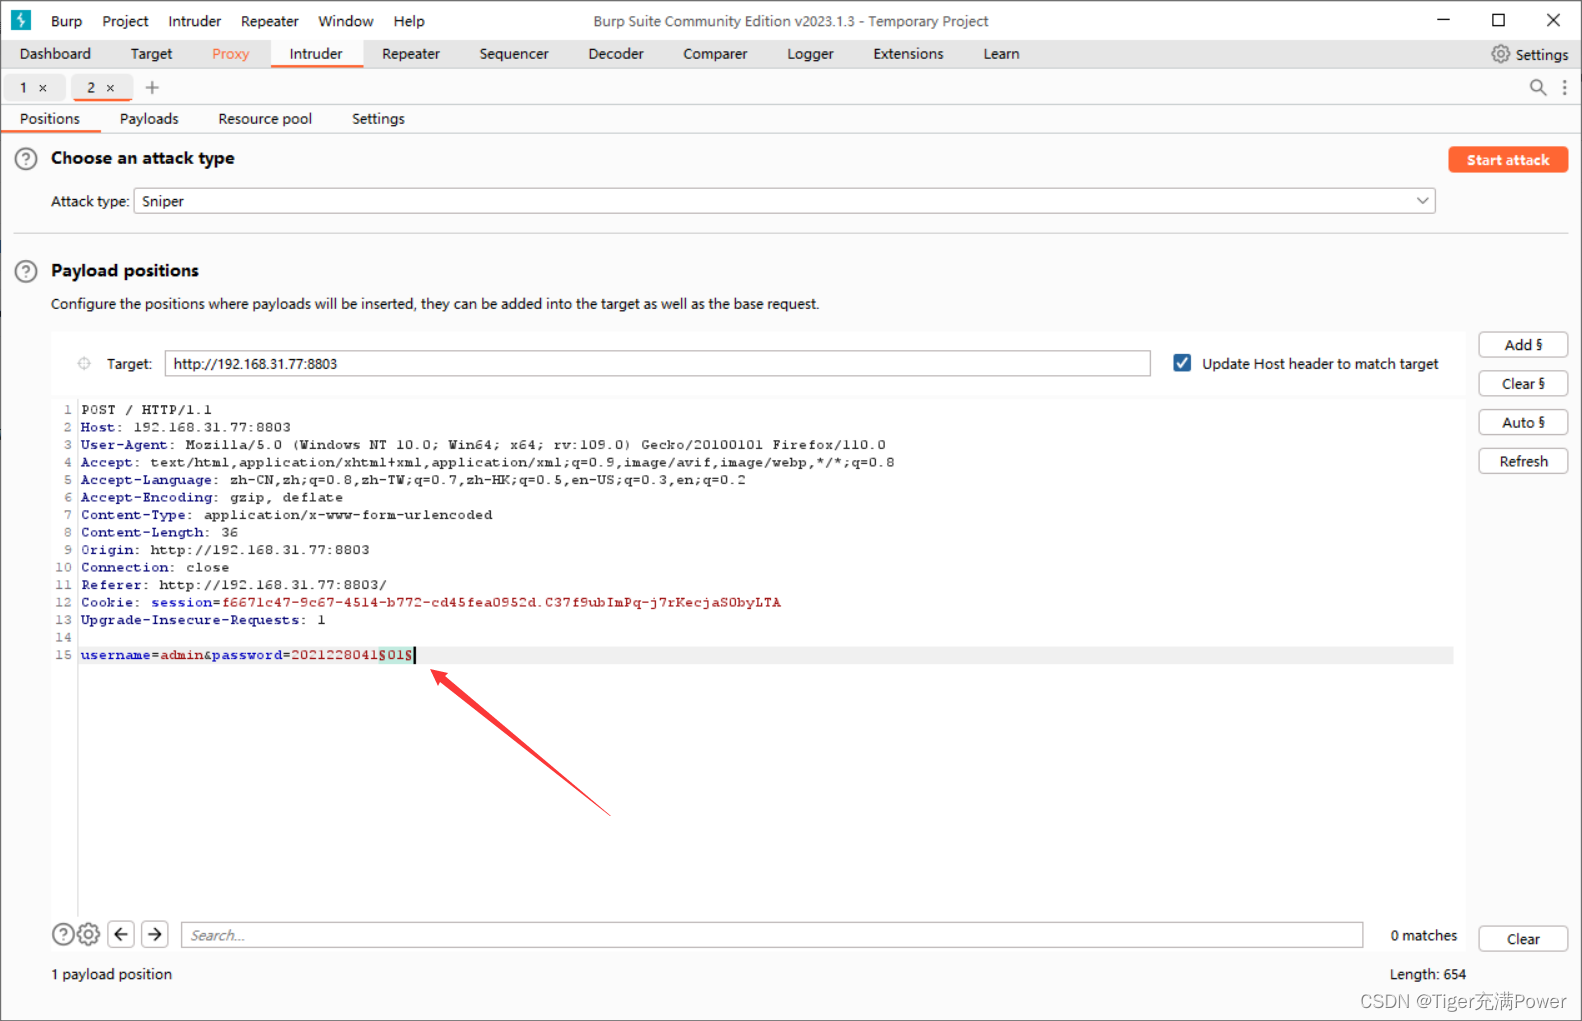This screenshot has height=1021, width=1582.
Task: Switch to the Proxy tab
Action: 231,54
